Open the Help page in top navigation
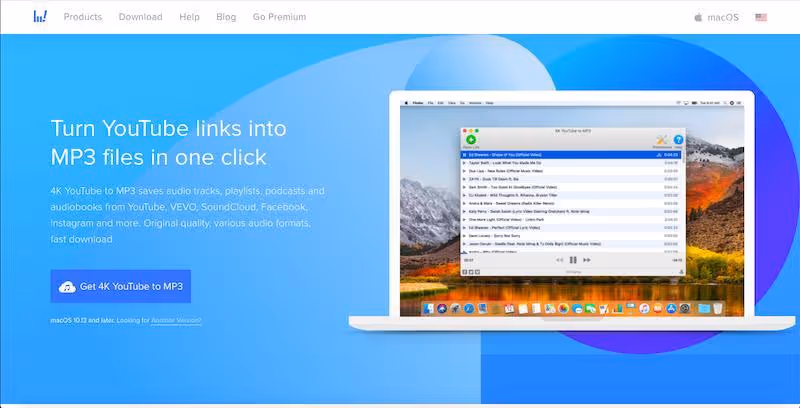 coord(189,17)
